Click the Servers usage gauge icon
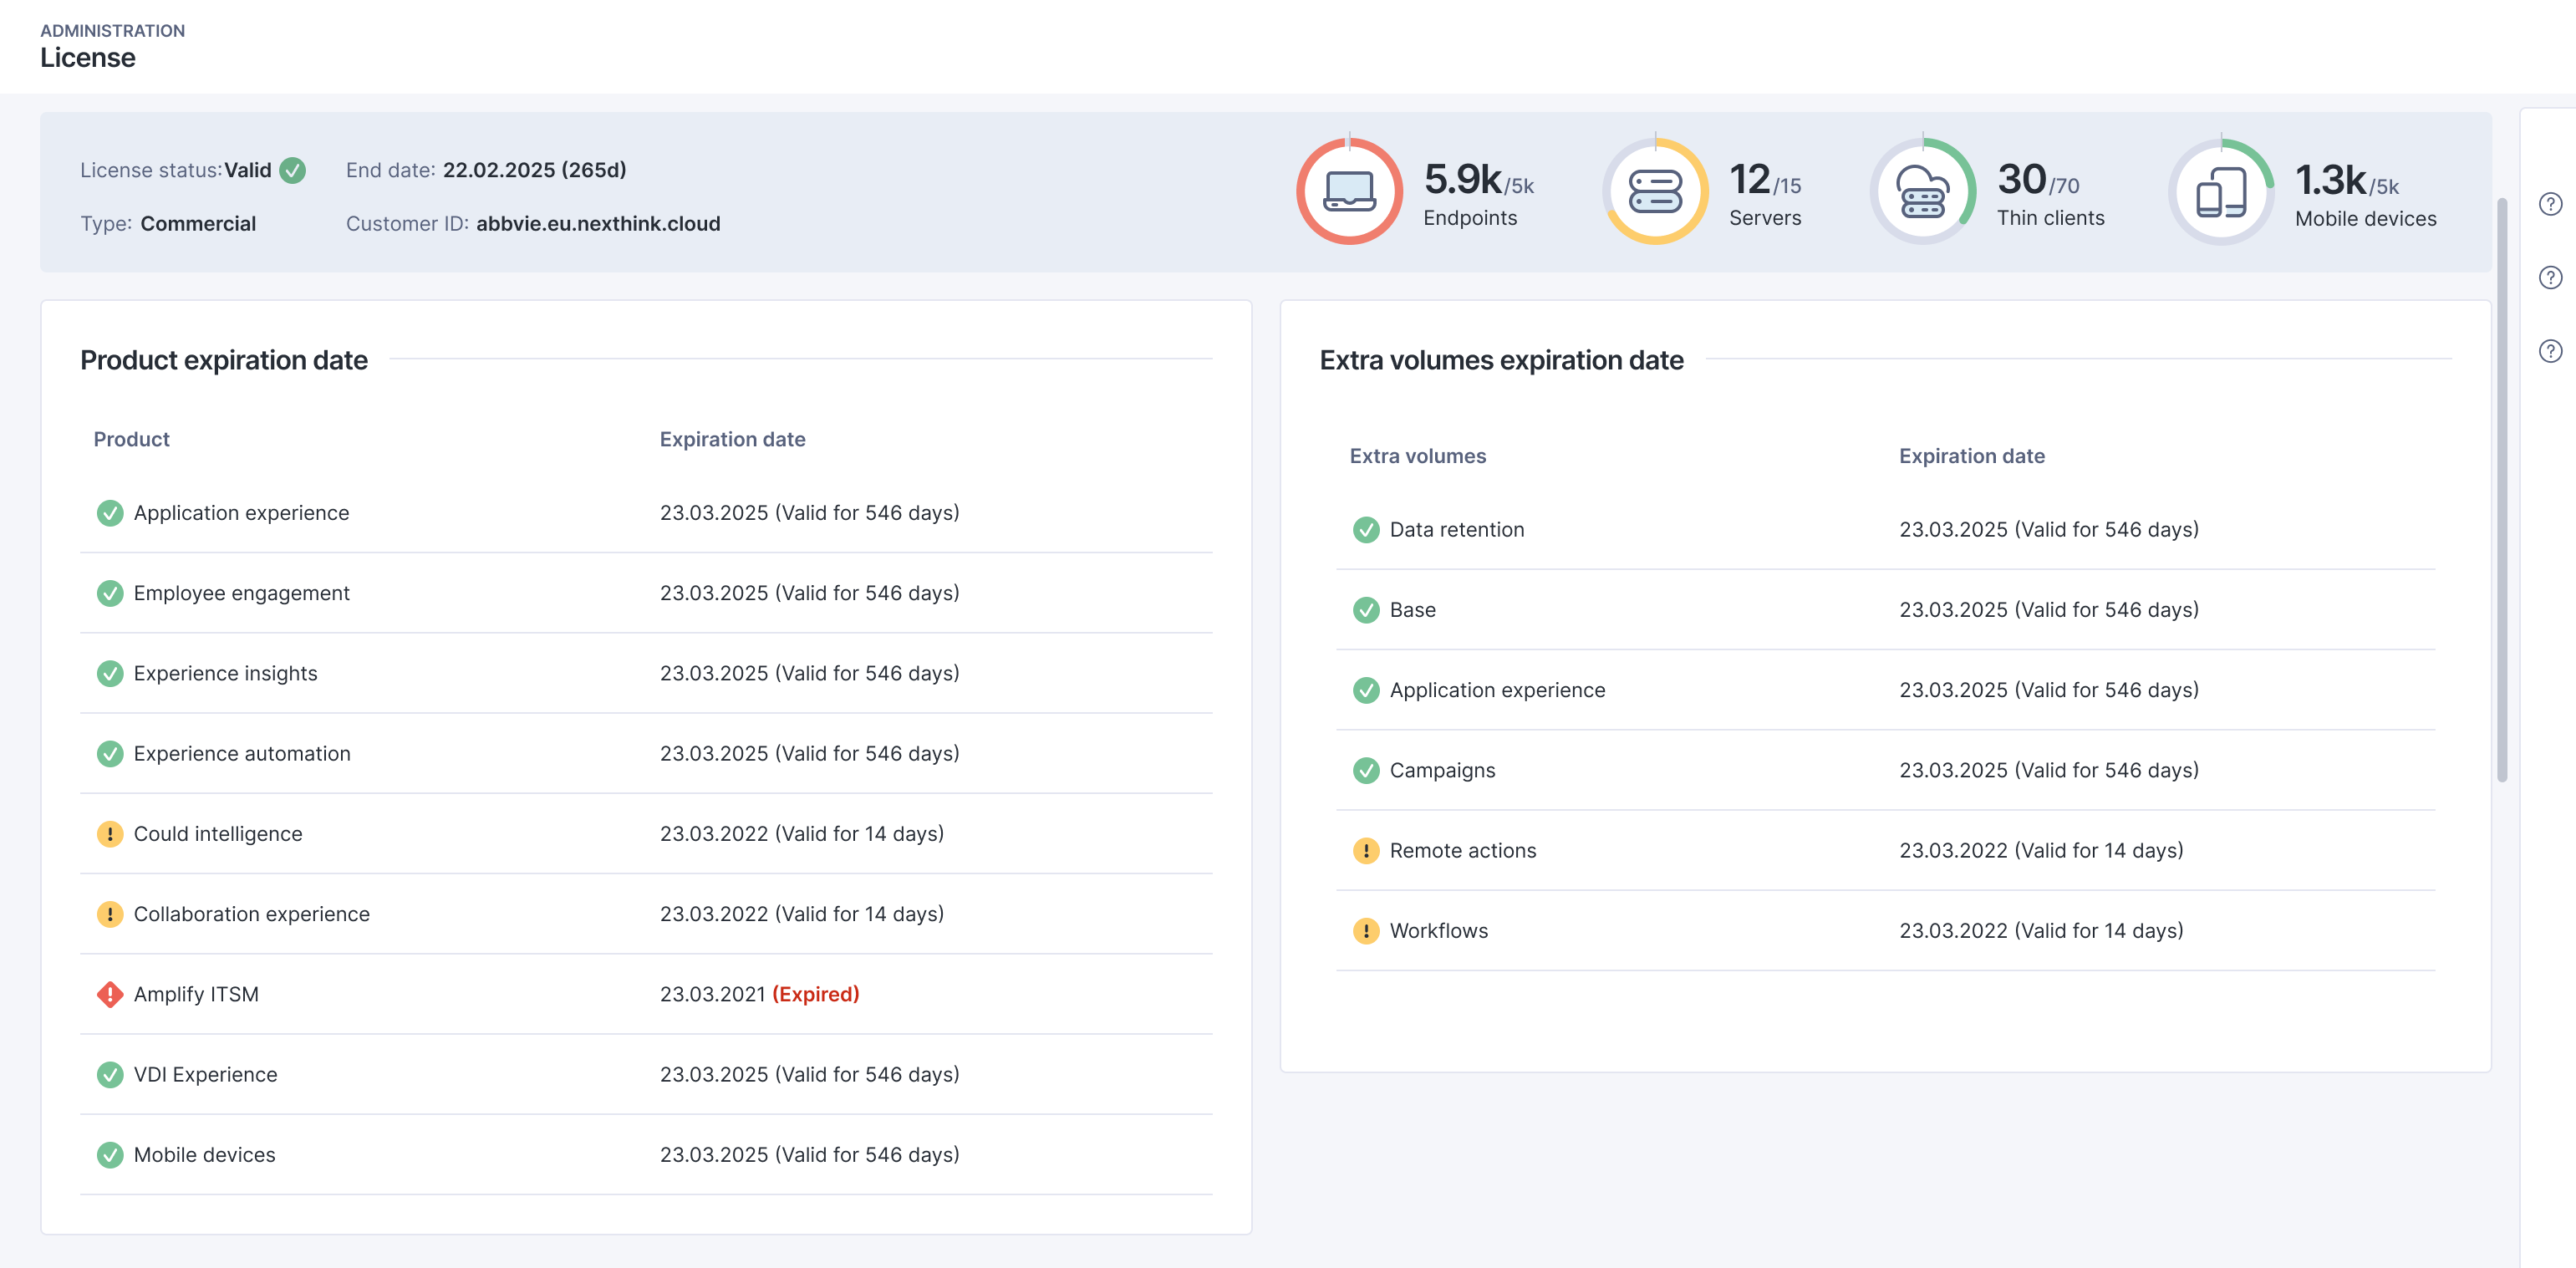2576x1268 pixels. pos(1655,191)
